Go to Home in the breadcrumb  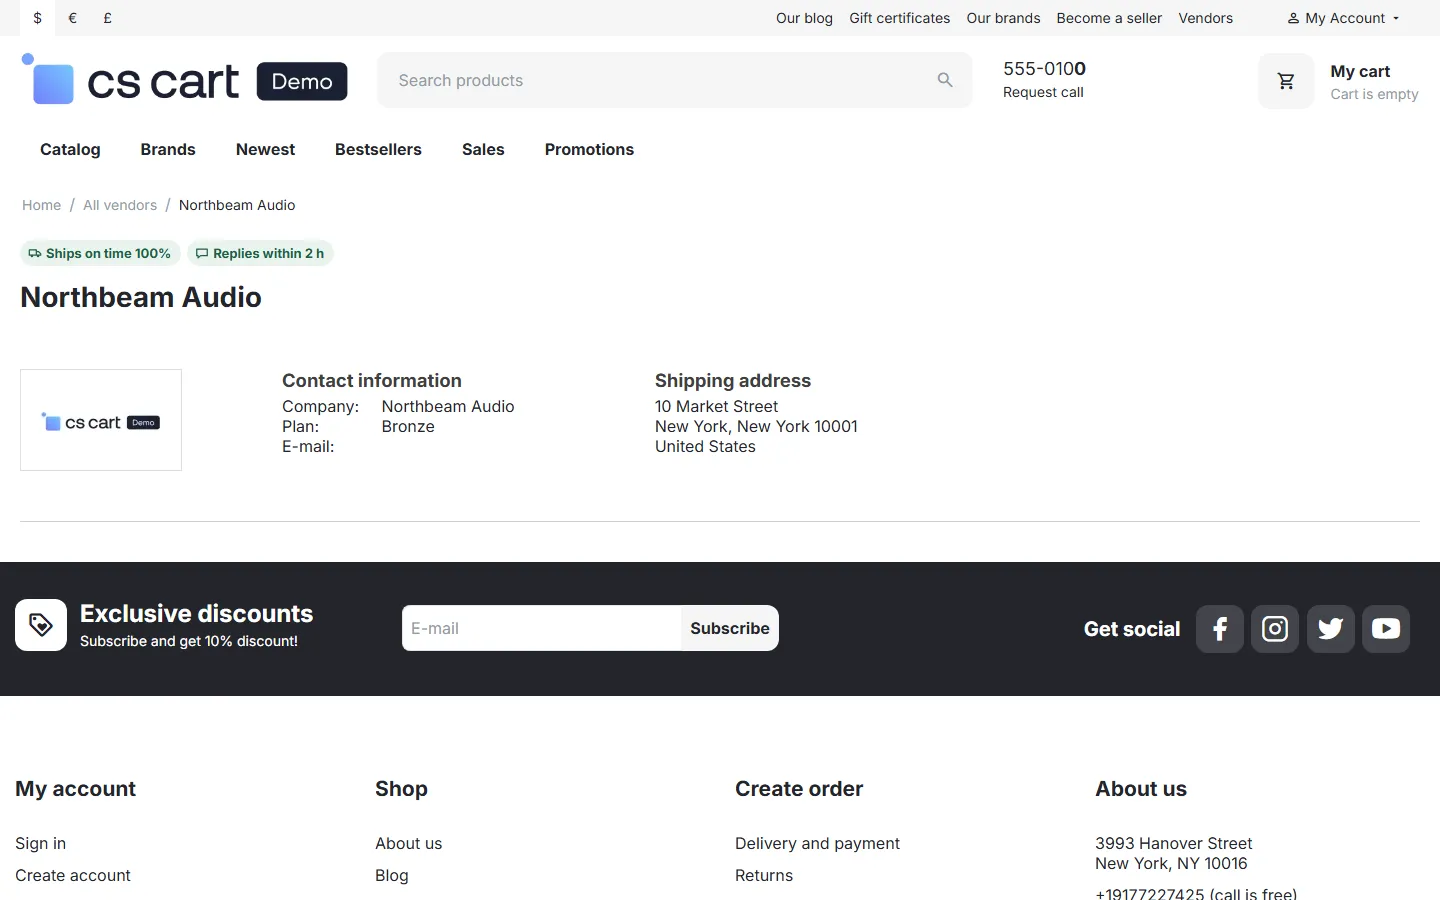click(41, 205)
